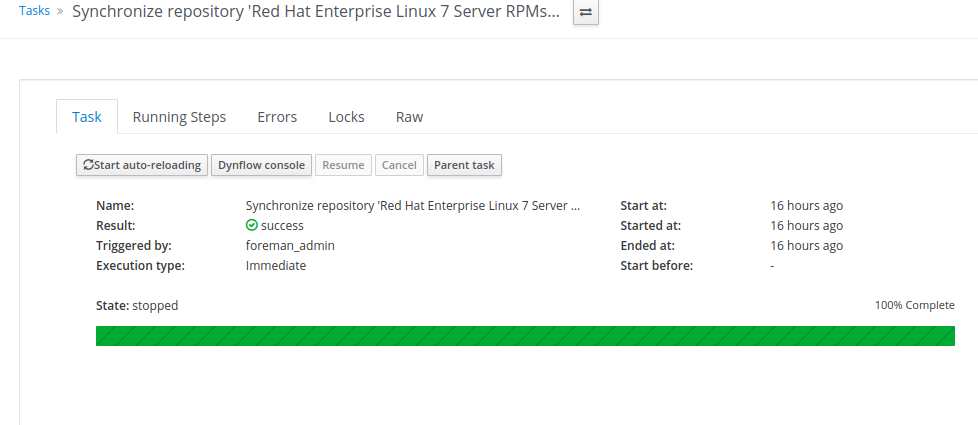978x425 pixels.
Task: Click the page title 'Synchronize repository' heading
Action: point(316,12)
